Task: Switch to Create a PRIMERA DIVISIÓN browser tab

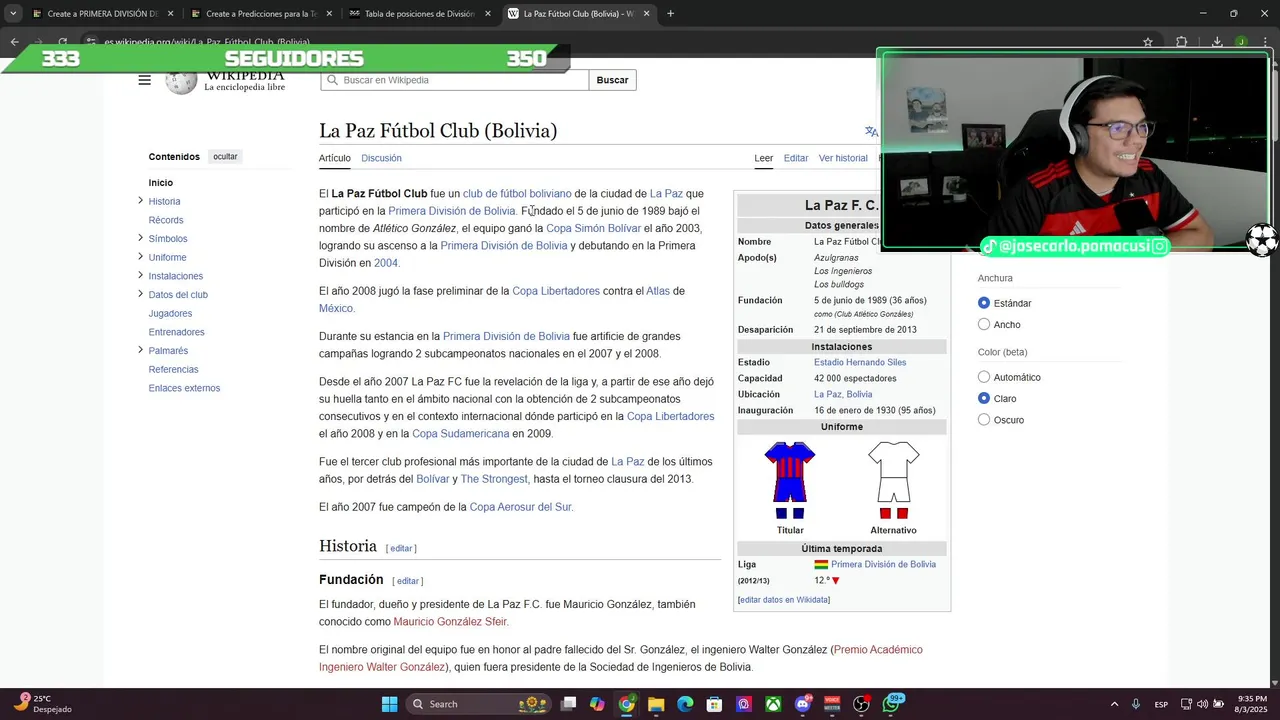Action: [104, 14]
